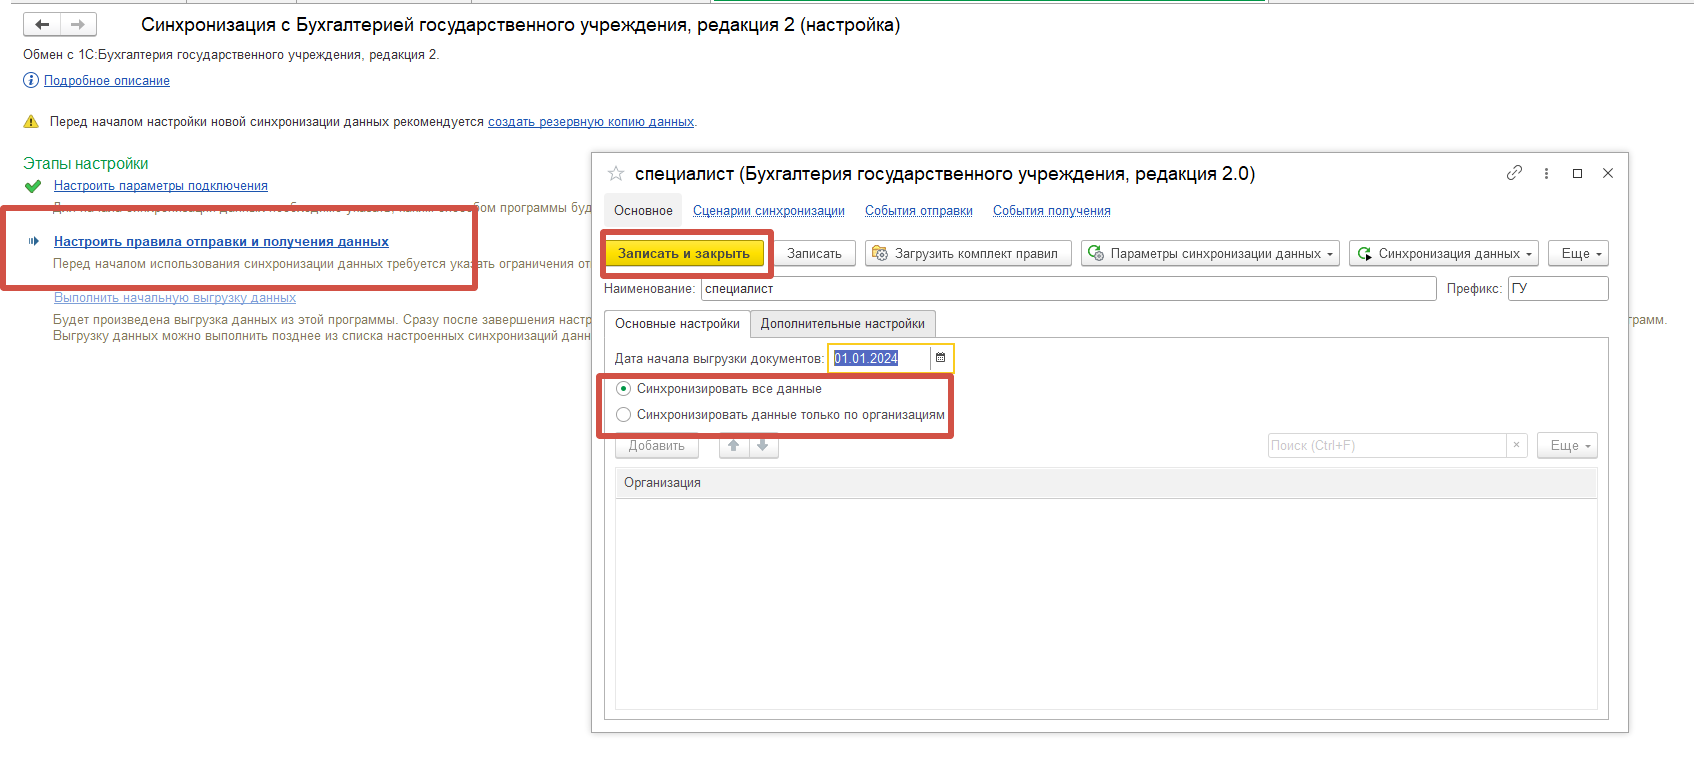Image resolution: width=1694 pixels, height=774 pixels.
Task: Click the Поиск (Ctrl+F) search field
Action: [1387, 446]
